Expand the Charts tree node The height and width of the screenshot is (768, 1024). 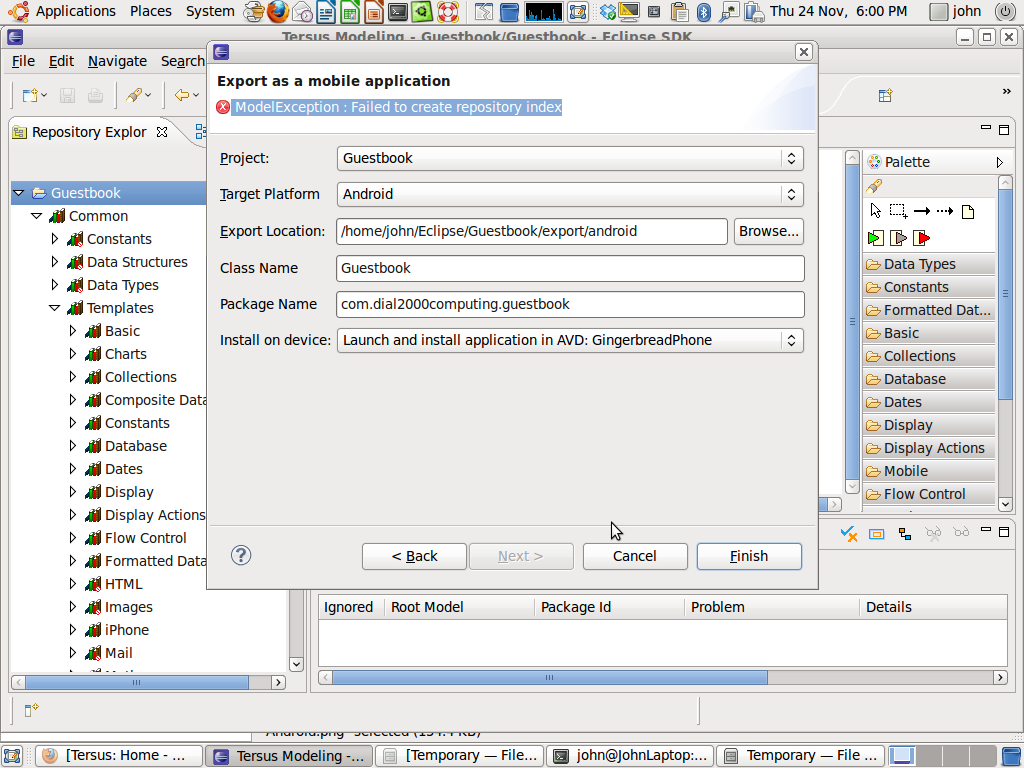click(73, 354)
